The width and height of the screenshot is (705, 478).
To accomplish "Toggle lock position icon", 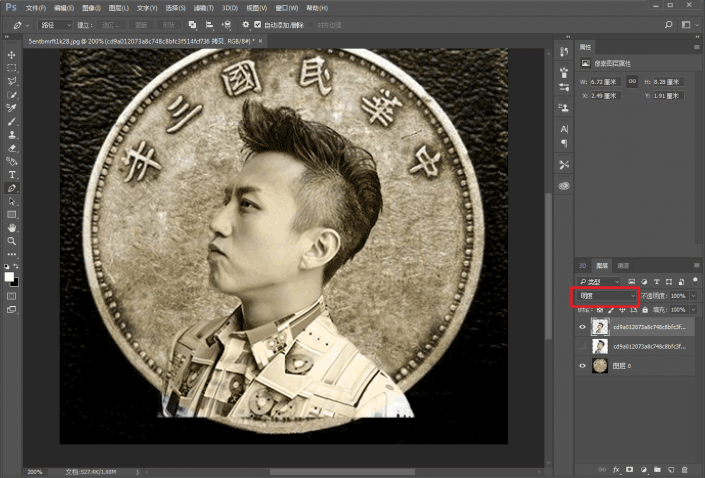I will click(x=622, y=309).
